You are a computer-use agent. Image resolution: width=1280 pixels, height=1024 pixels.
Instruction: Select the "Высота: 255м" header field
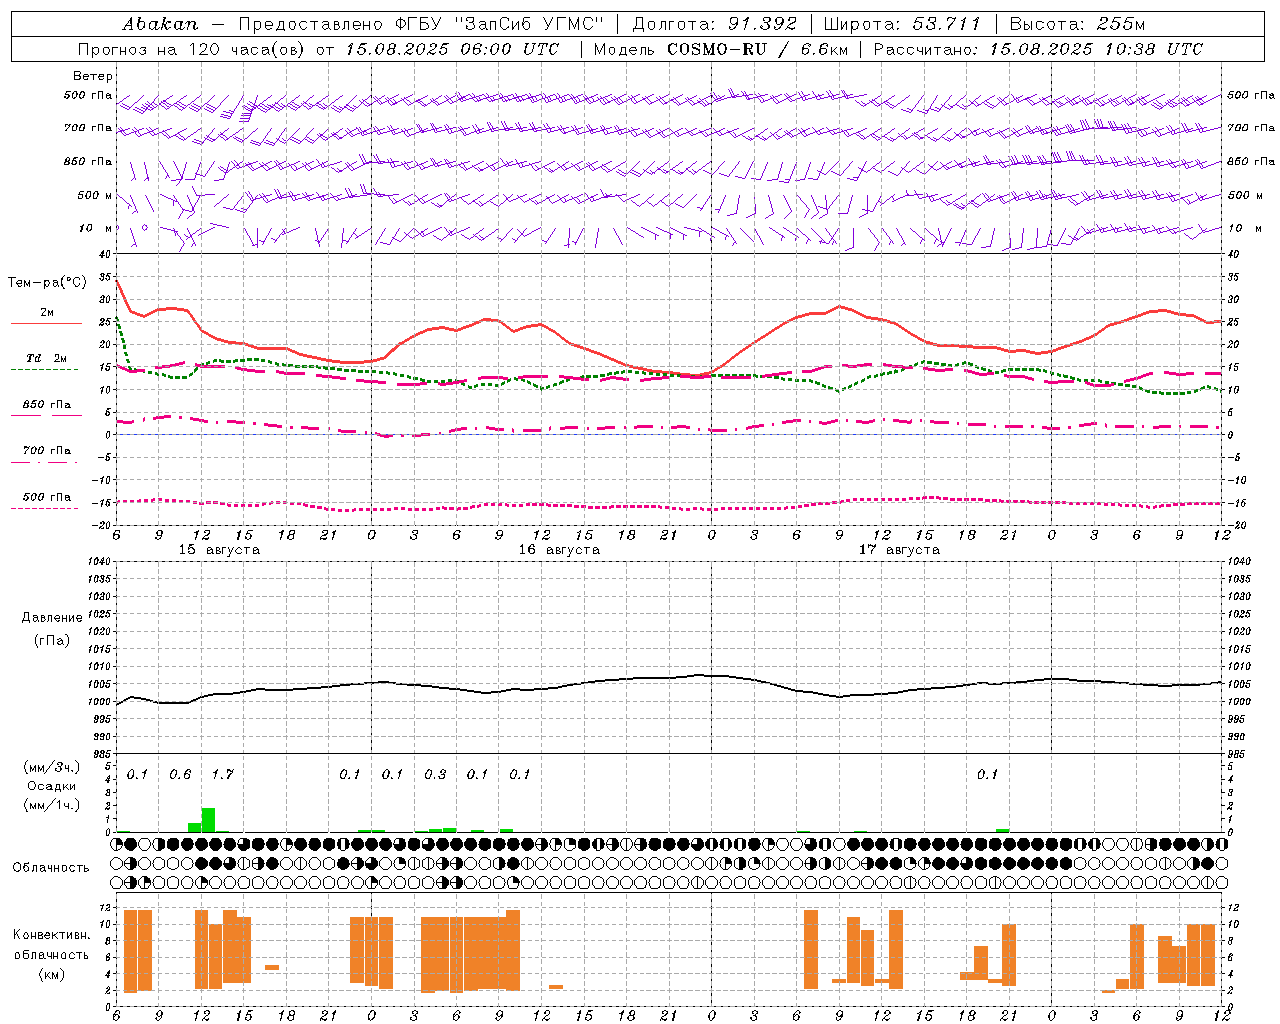1077,23
